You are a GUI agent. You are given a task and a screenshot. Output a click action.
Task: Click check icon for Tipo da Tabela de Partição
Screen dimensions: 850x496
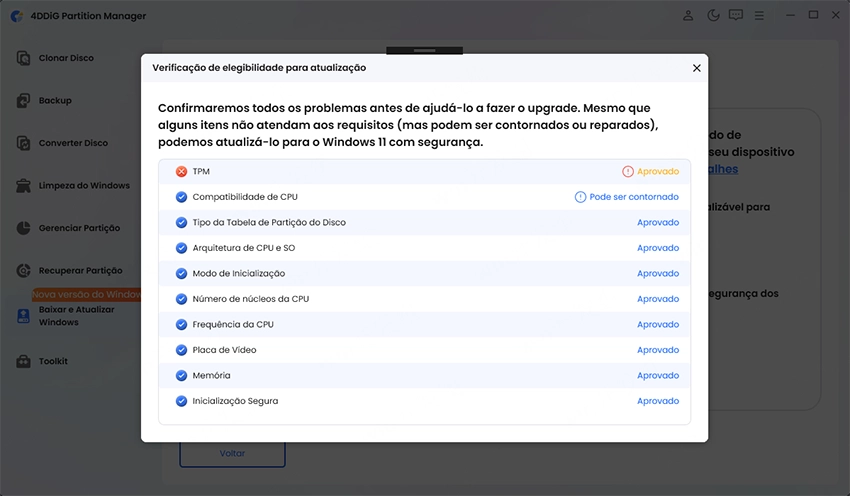tap(182, 222)
